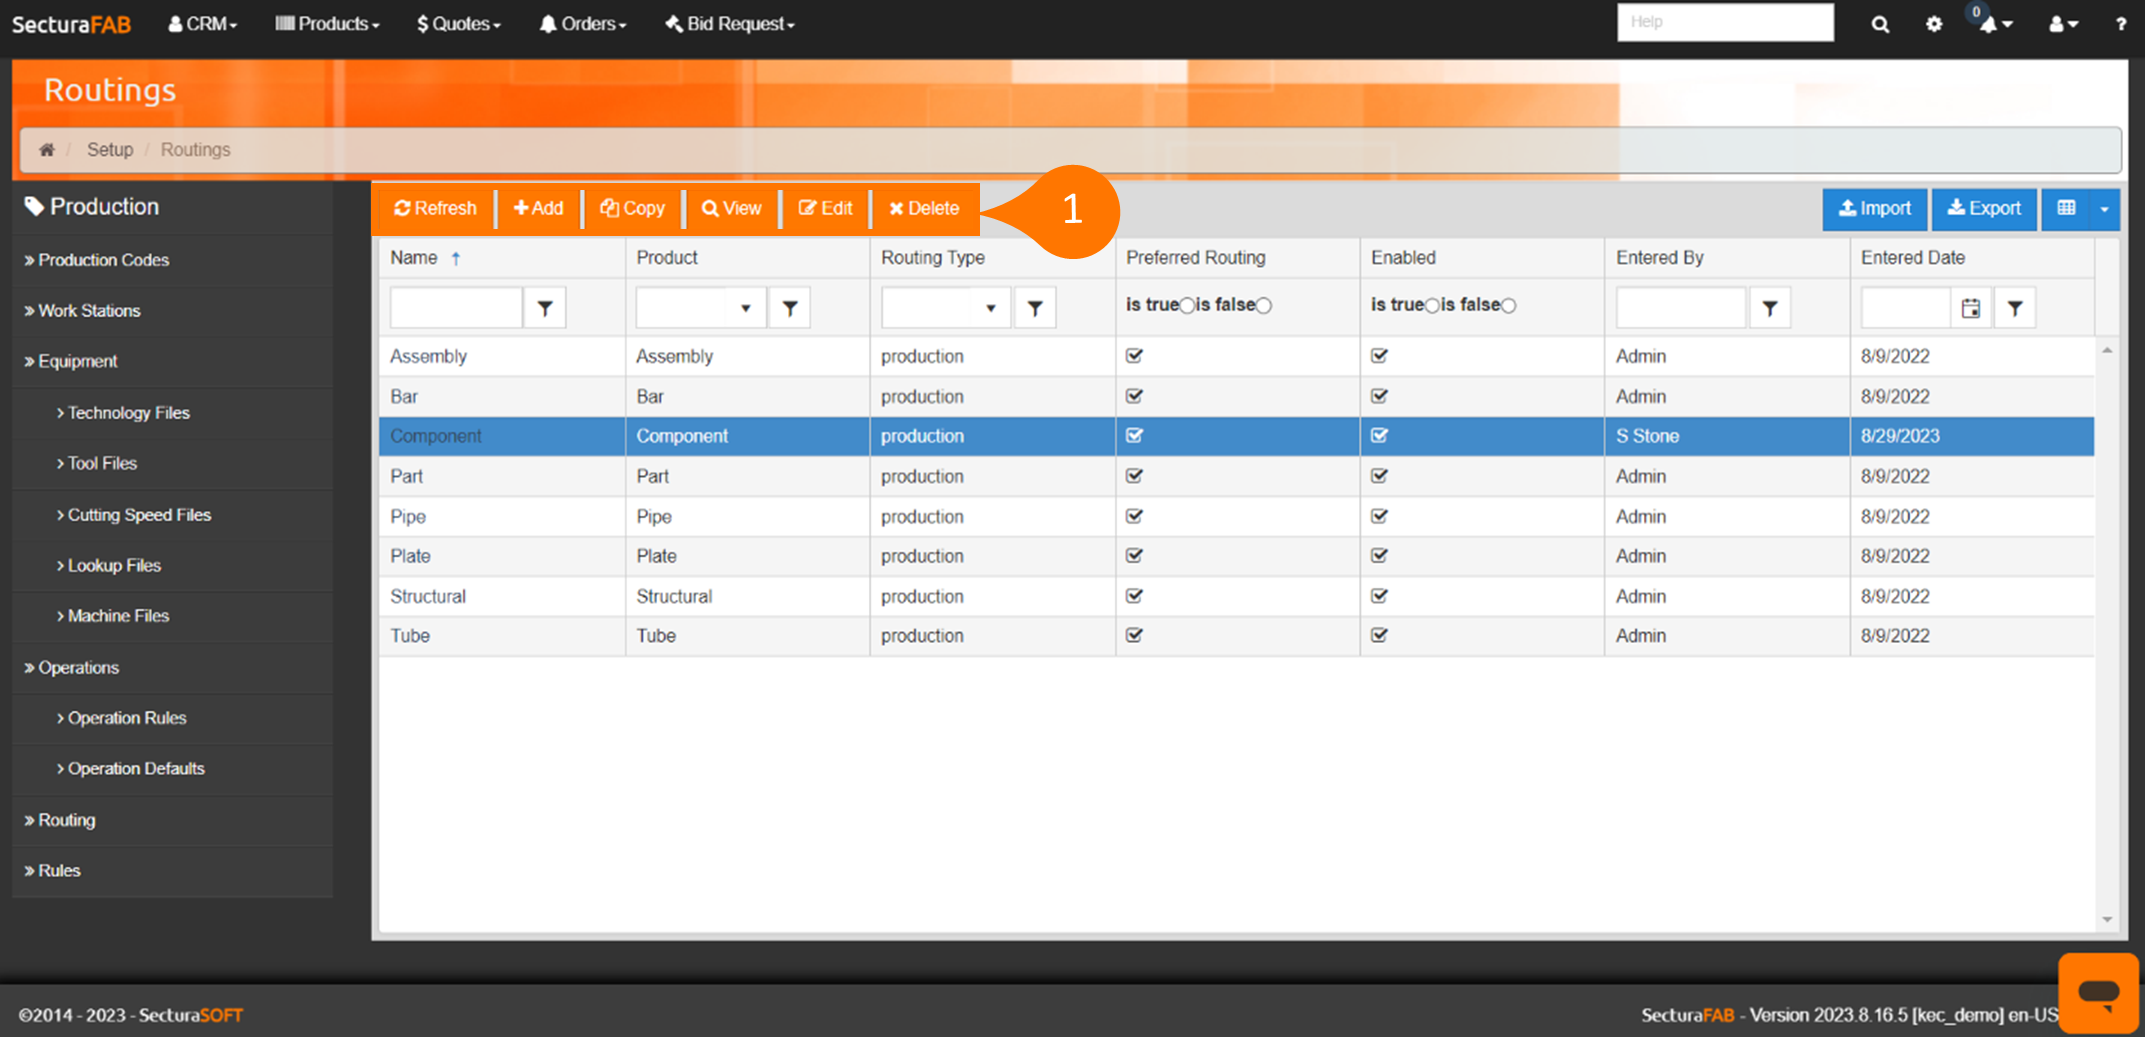Select Enabled 'is false' radio button
The height and width of the screenshot is (1037, 2145).
[1509, 306]
